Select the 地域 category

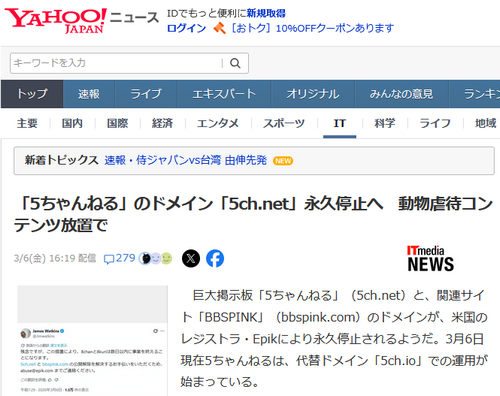[486, 123]
